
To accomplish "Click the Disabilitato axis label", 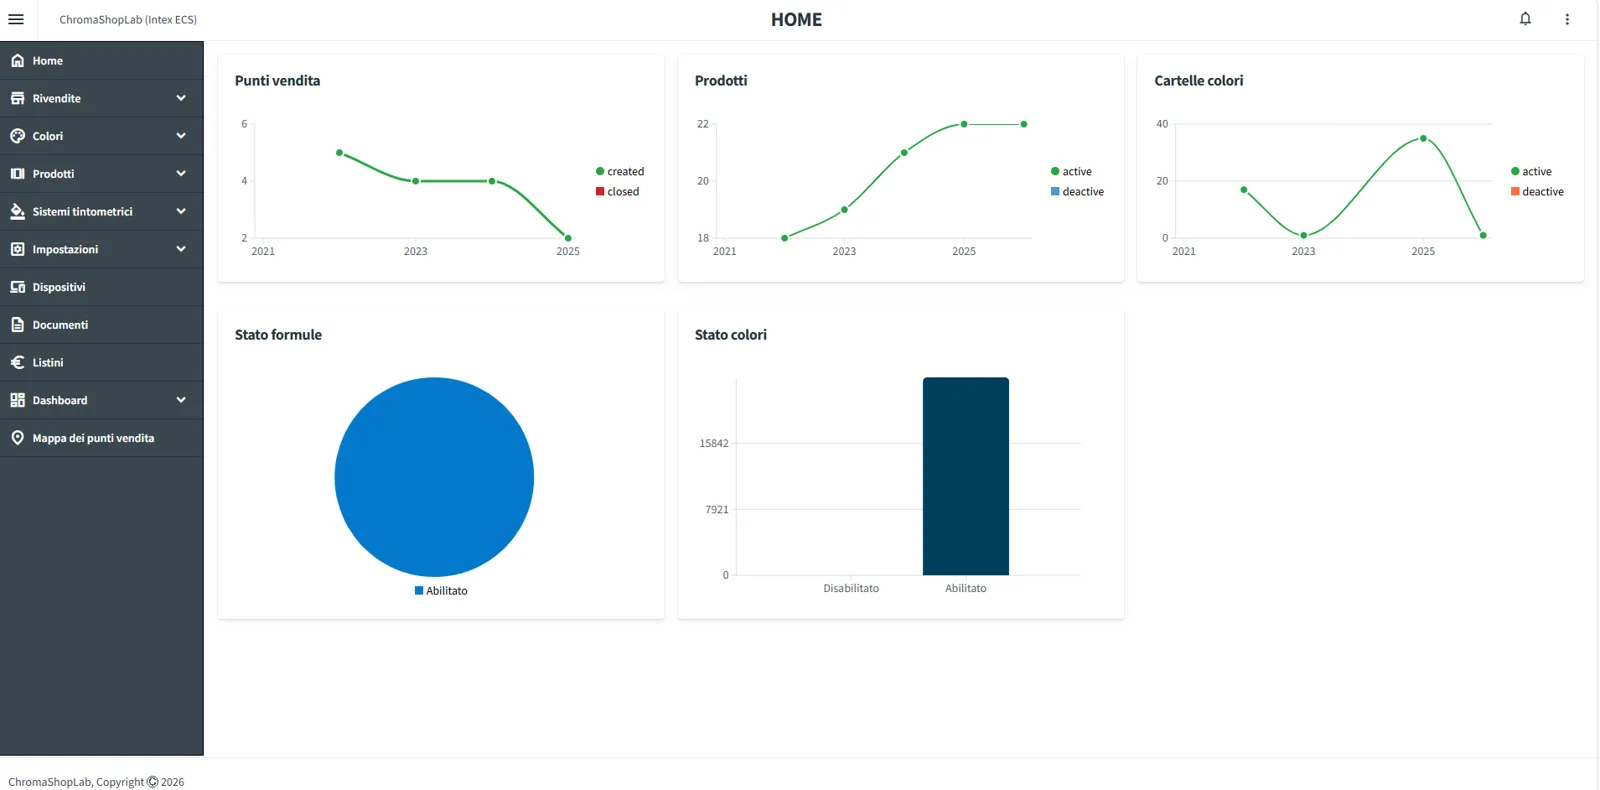I will click(851, 589).
